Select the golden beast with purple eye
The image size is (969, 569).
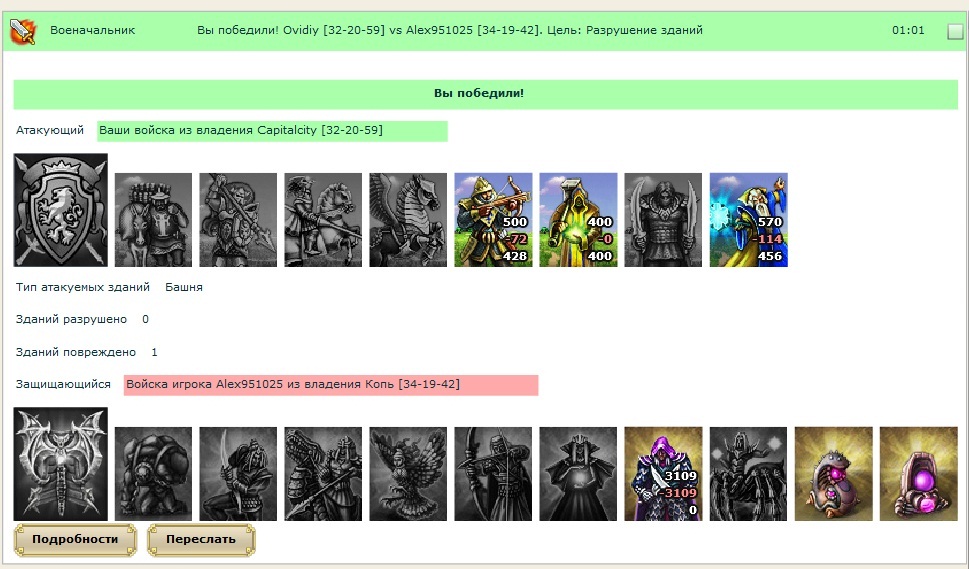point(834,474)
